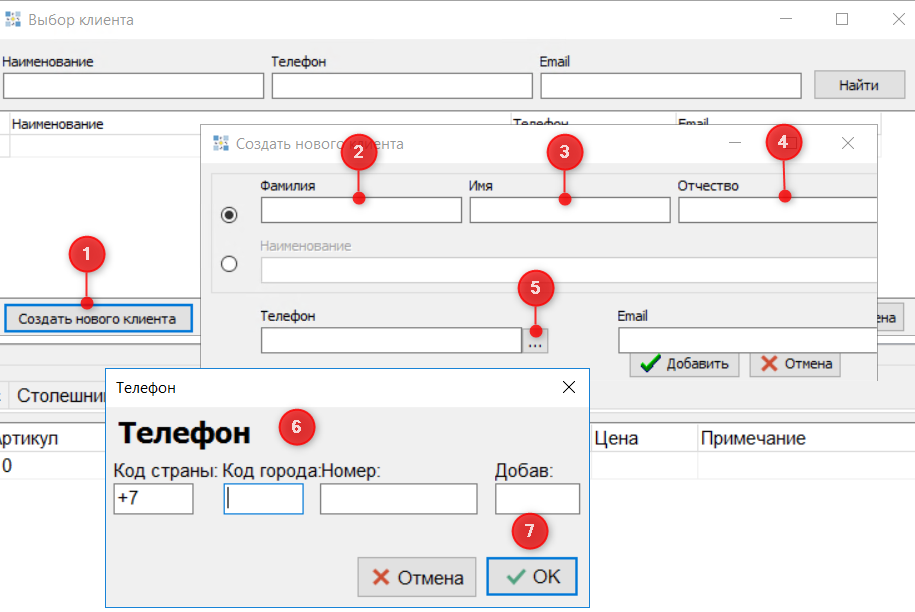This screenshot has height=612, width=915.
Task: Click the "Код страны" field with +7
Action: 153,499
